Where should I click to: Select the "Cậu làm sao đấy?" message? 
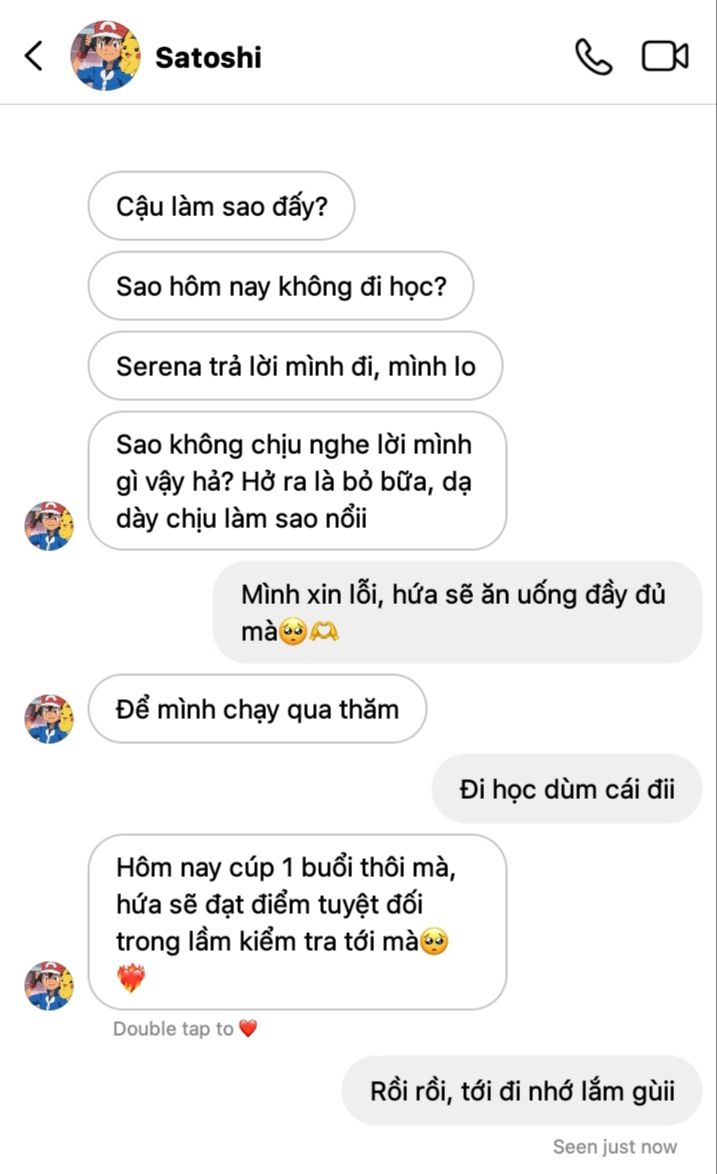point(221,206)
